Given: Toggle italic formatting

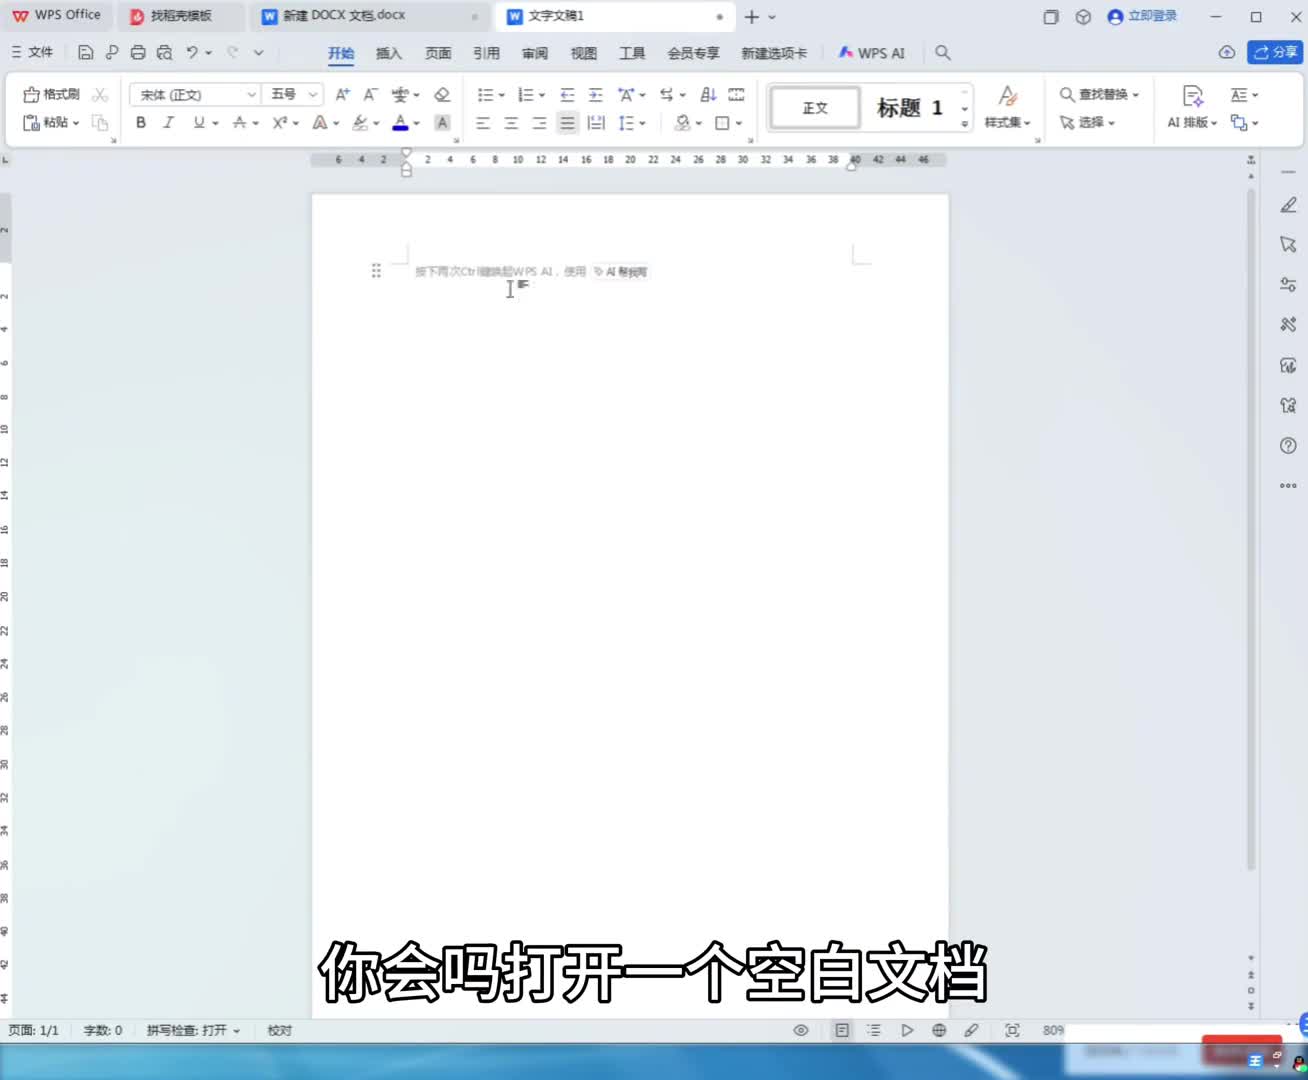Looking at the screenshot, I should [168, 123].
